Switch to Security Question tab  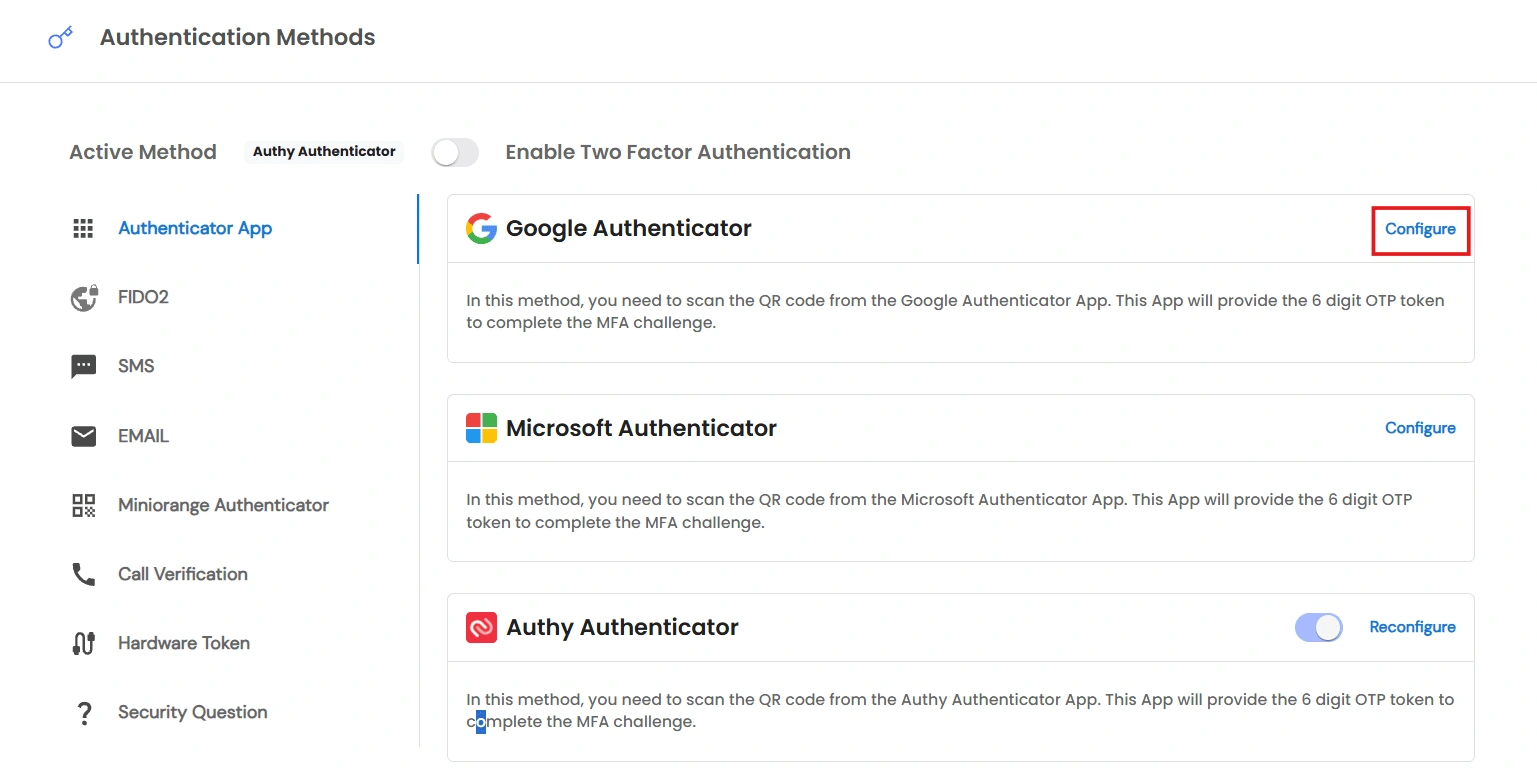(193, 712)
